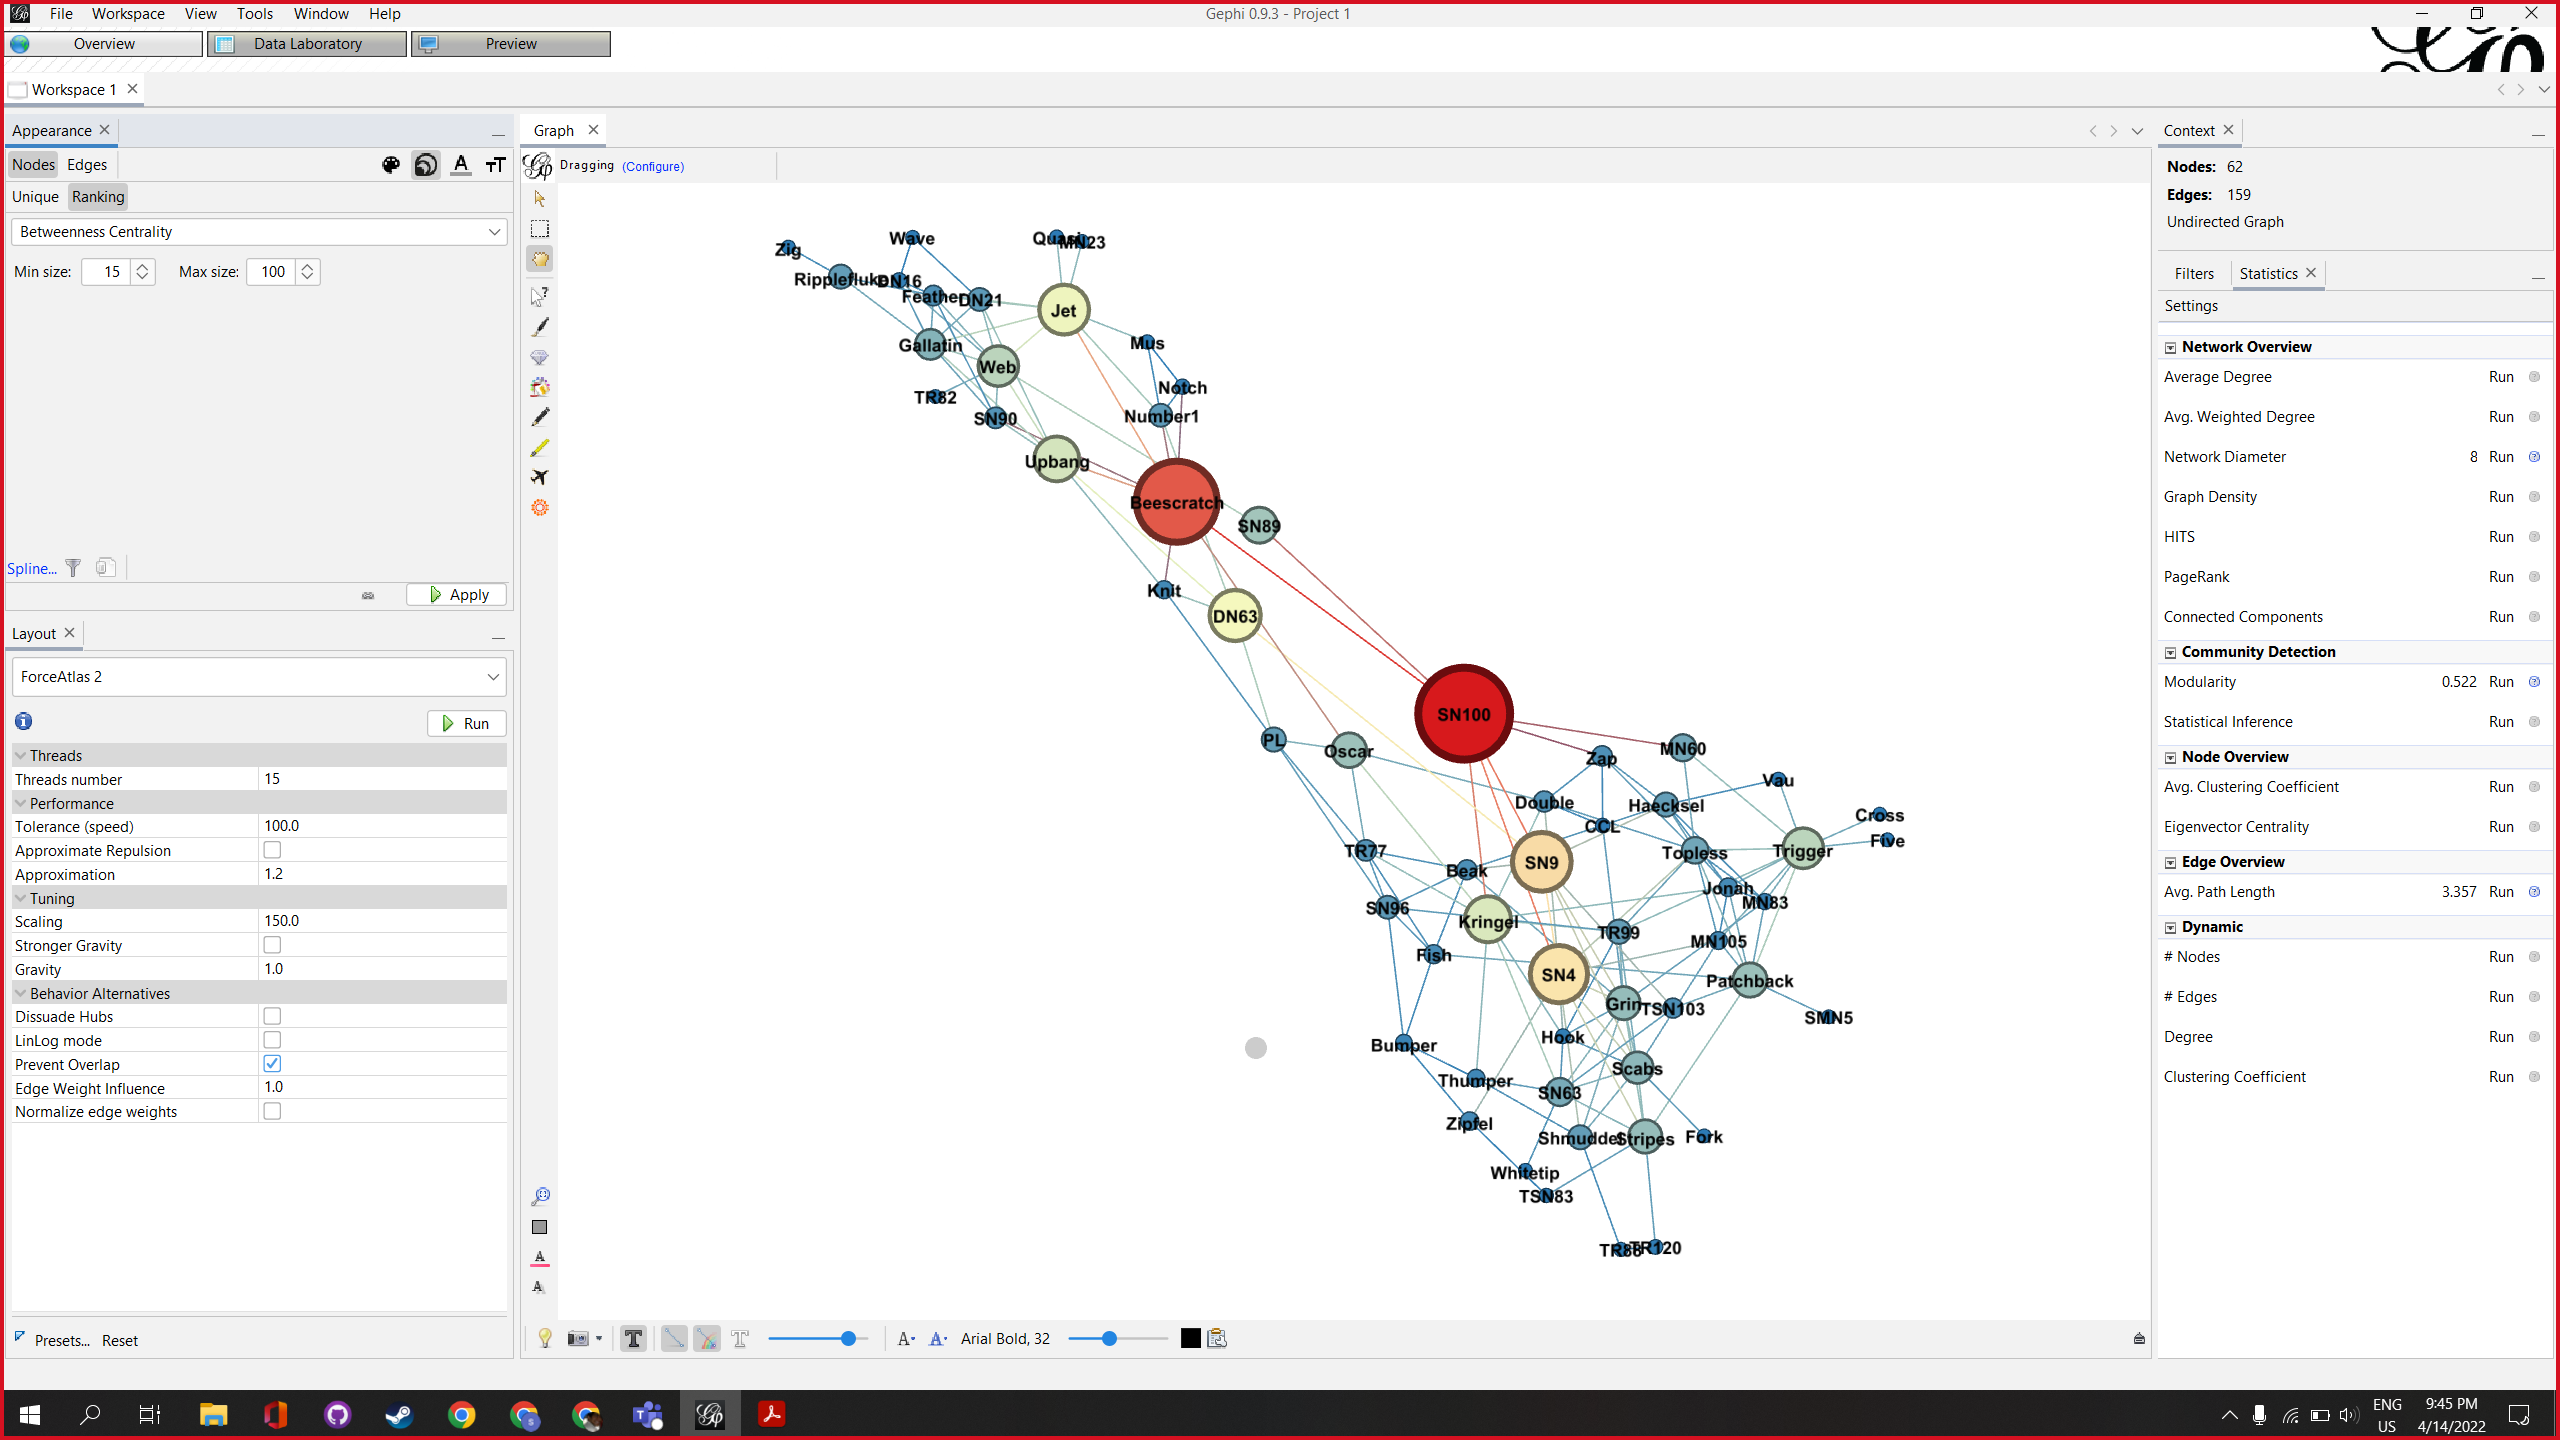Select the Shortest Path airplane tool
The image size is (2560, 1440).
[540, 477]
